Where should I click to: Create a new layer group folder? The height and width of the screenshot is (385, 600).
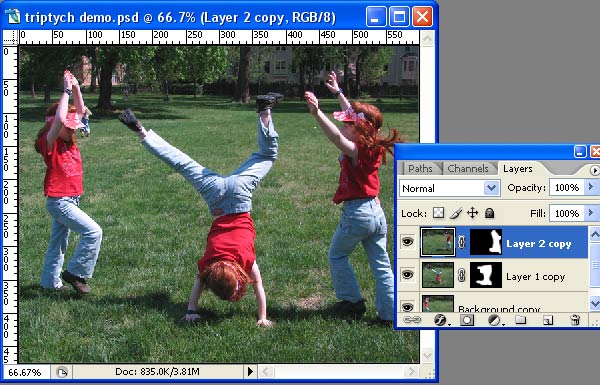pos(520,320)
